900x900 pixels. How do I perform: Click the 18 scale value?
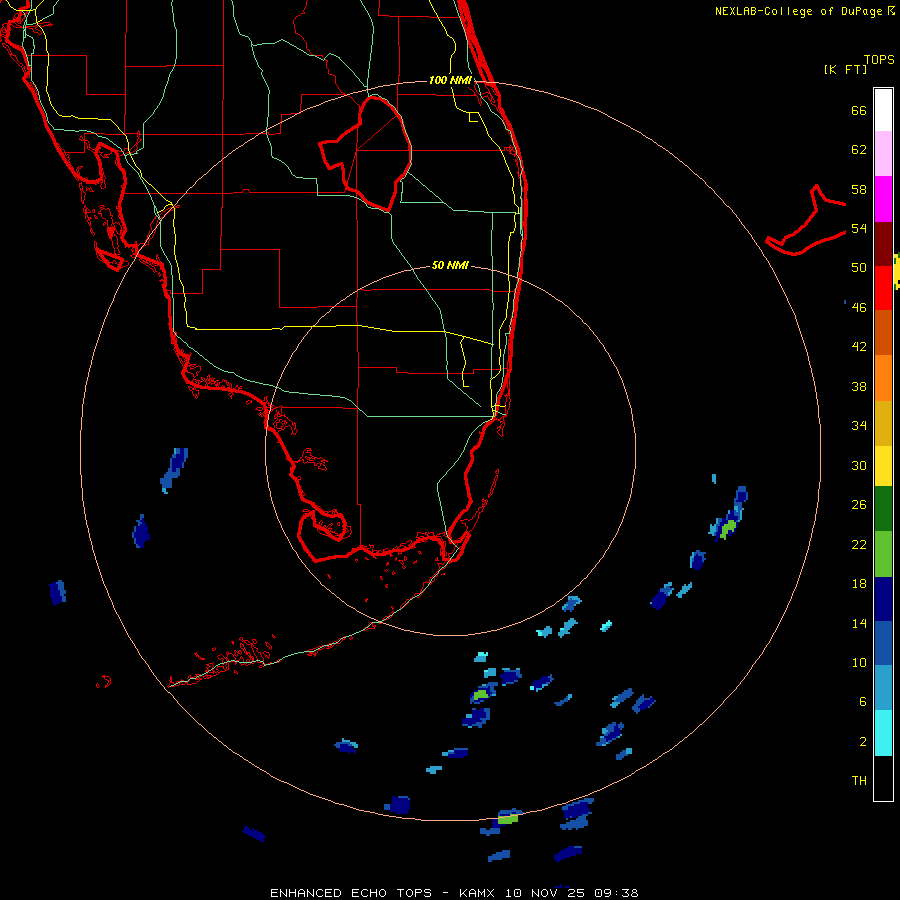coord(859,584)
